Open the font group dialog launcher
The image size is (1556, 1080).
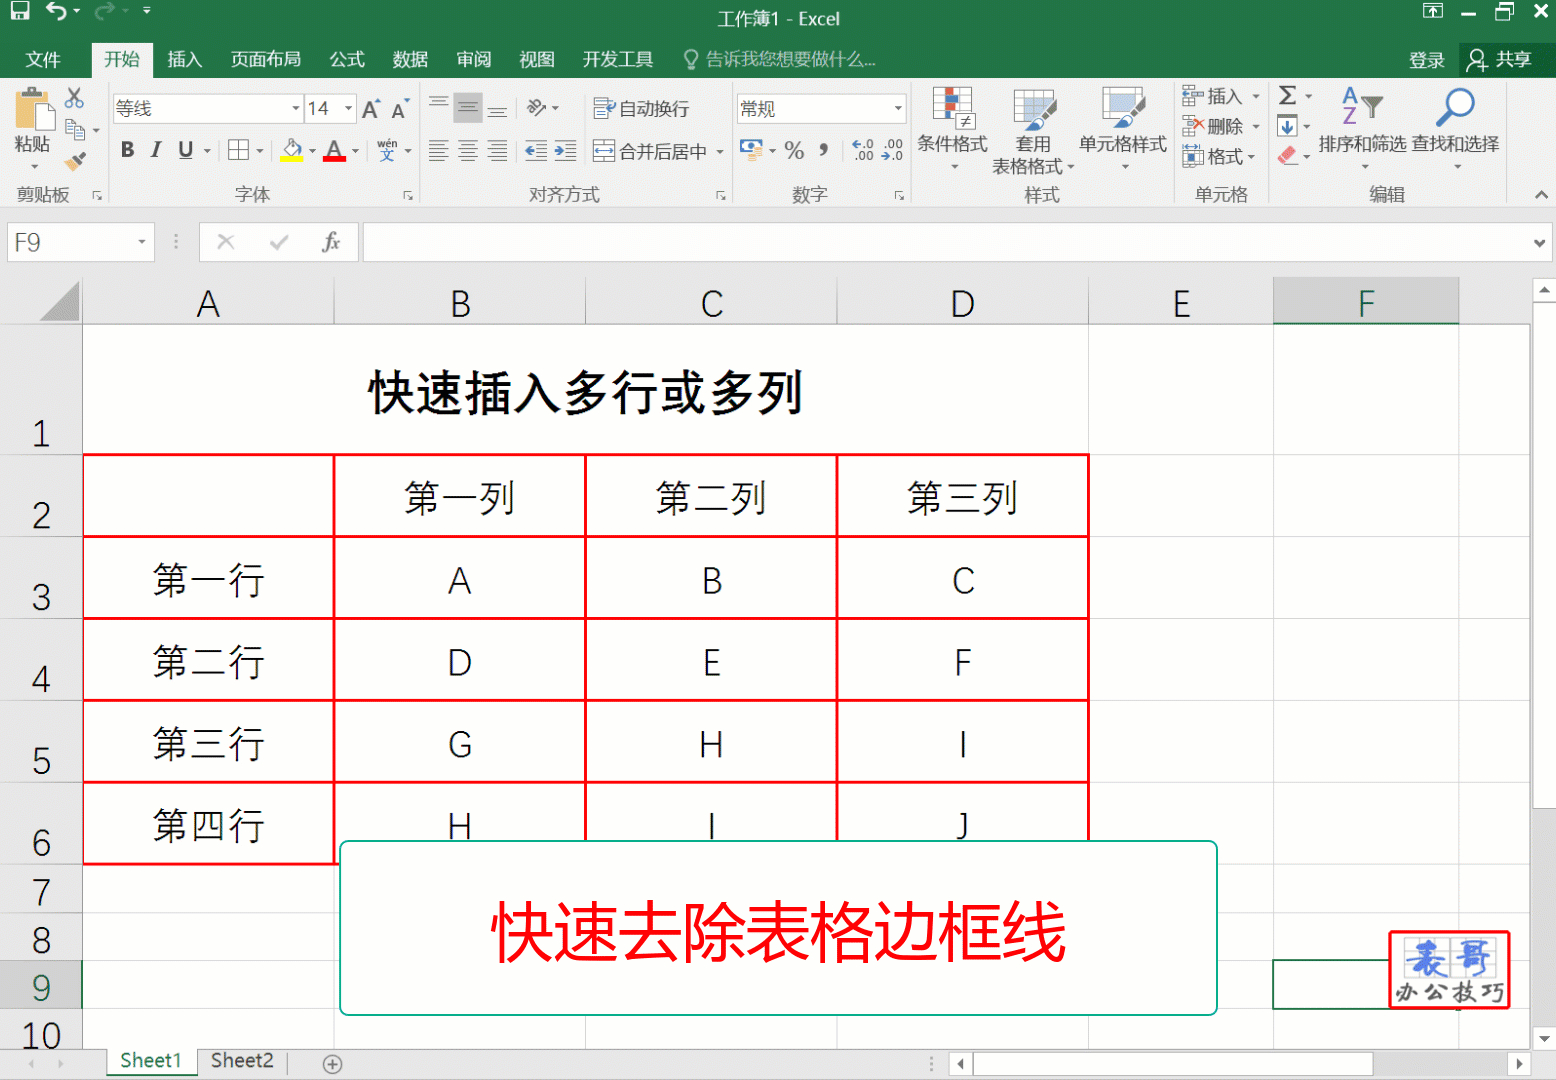408,195
